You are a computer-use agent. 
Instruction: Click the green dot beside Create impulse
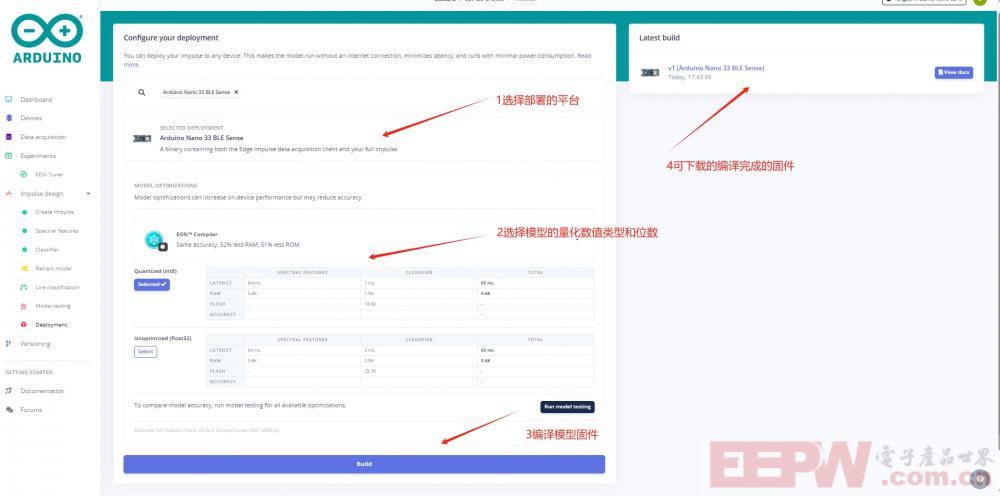[x=24, y=212]
